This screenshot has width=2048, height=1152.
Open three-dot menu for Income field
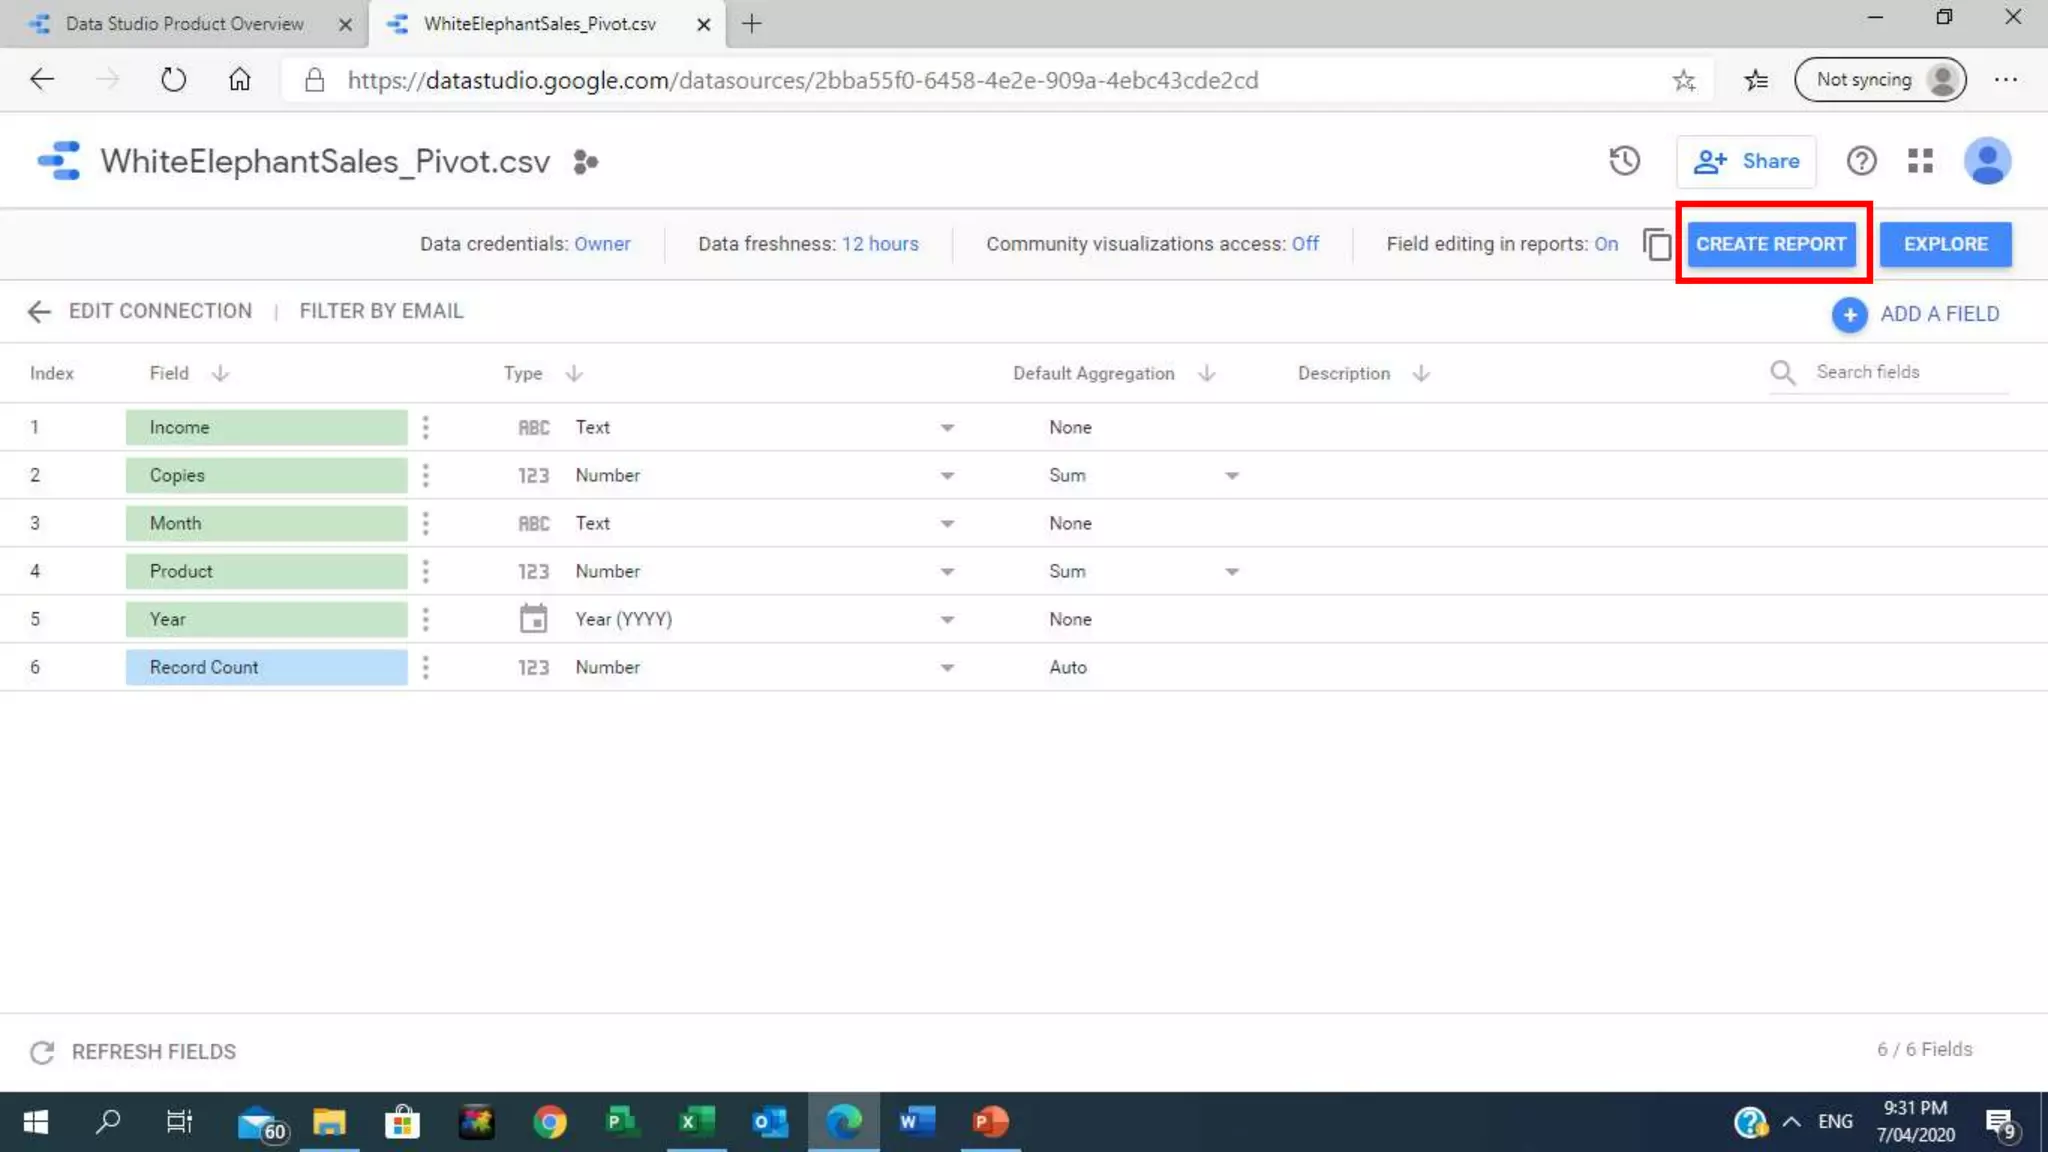click(x=426, y=427)
